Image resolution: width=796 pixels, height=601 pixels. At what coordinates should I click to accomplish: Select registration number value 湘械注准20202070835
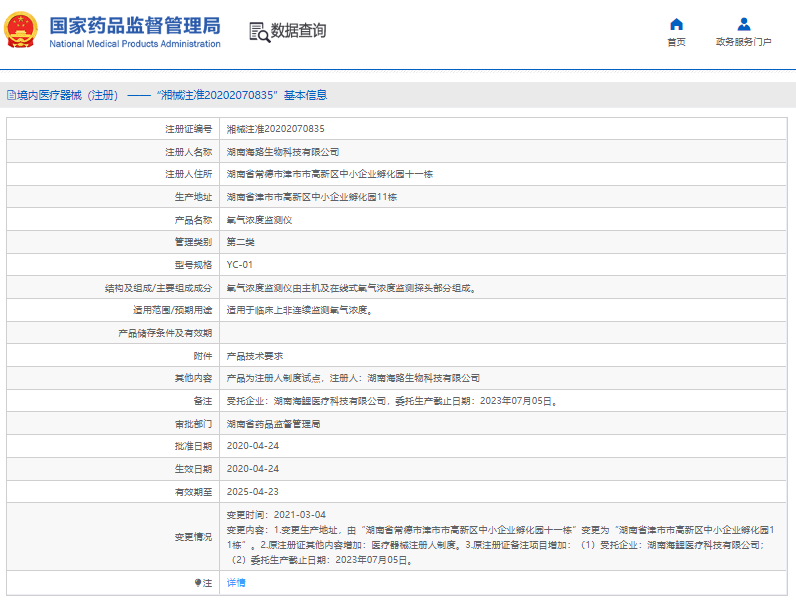[275, 129]
